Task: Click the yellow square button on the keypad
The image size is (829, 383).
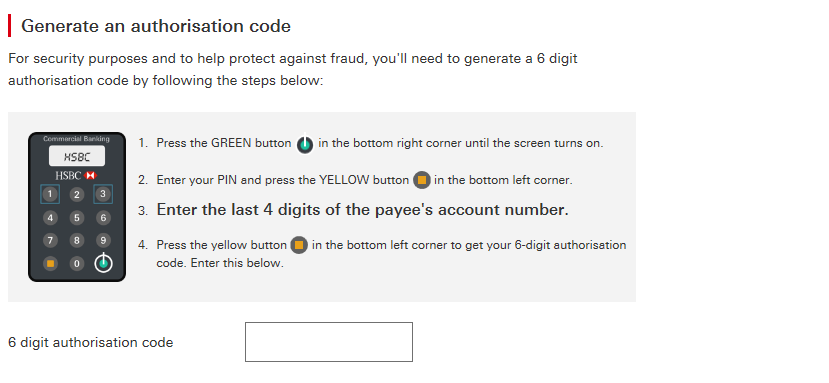Action: [50, 263]
